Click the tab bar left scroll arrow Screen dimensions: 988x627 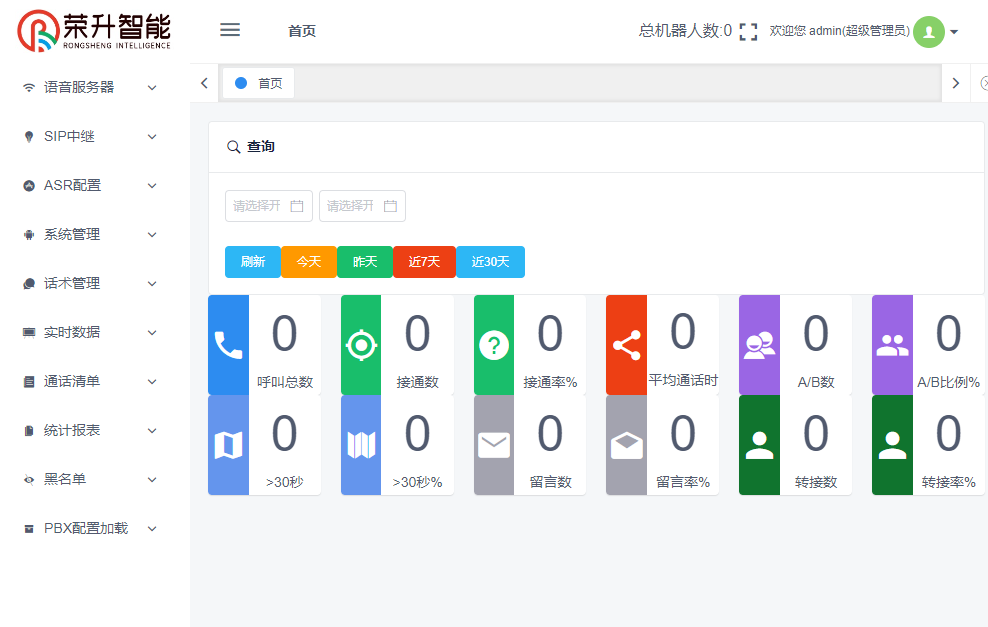tap(204, 83)
